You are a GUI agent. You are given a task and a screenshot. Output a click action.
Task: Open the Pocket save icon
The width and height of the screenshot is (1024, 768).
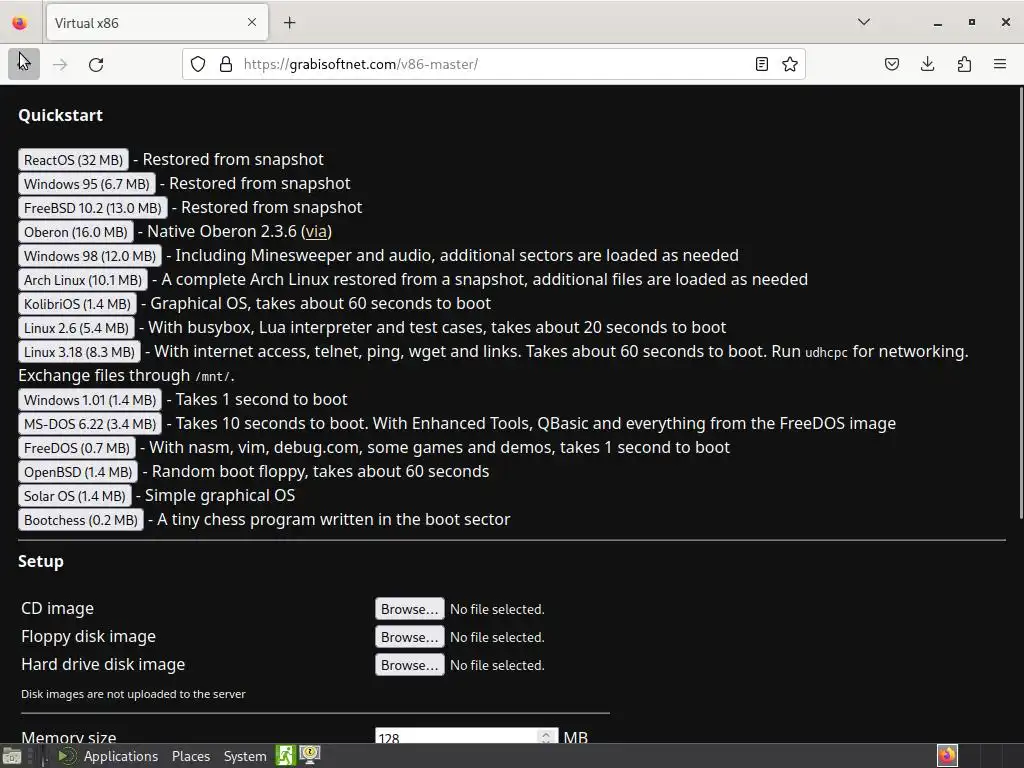pyautogui.click(x=891, y=64)
